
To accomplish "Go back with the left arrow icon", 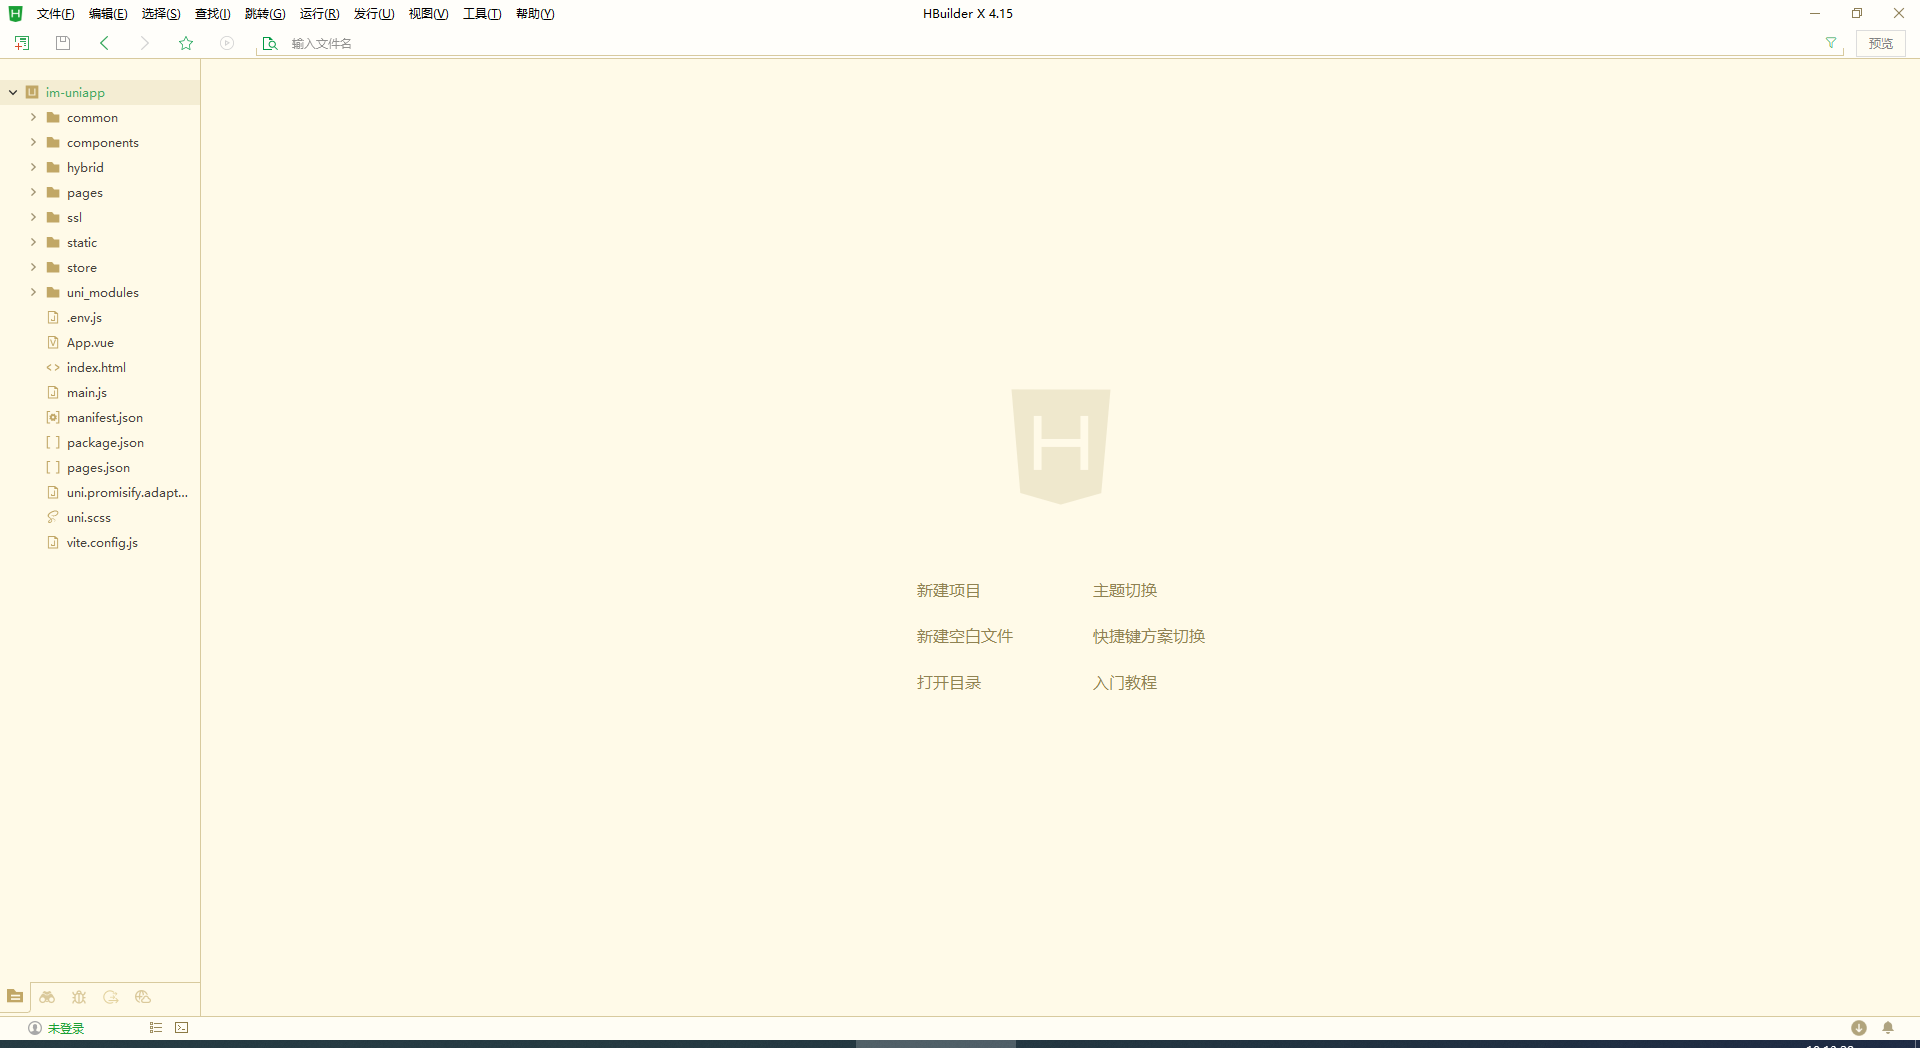I will (x=104, y=43).
